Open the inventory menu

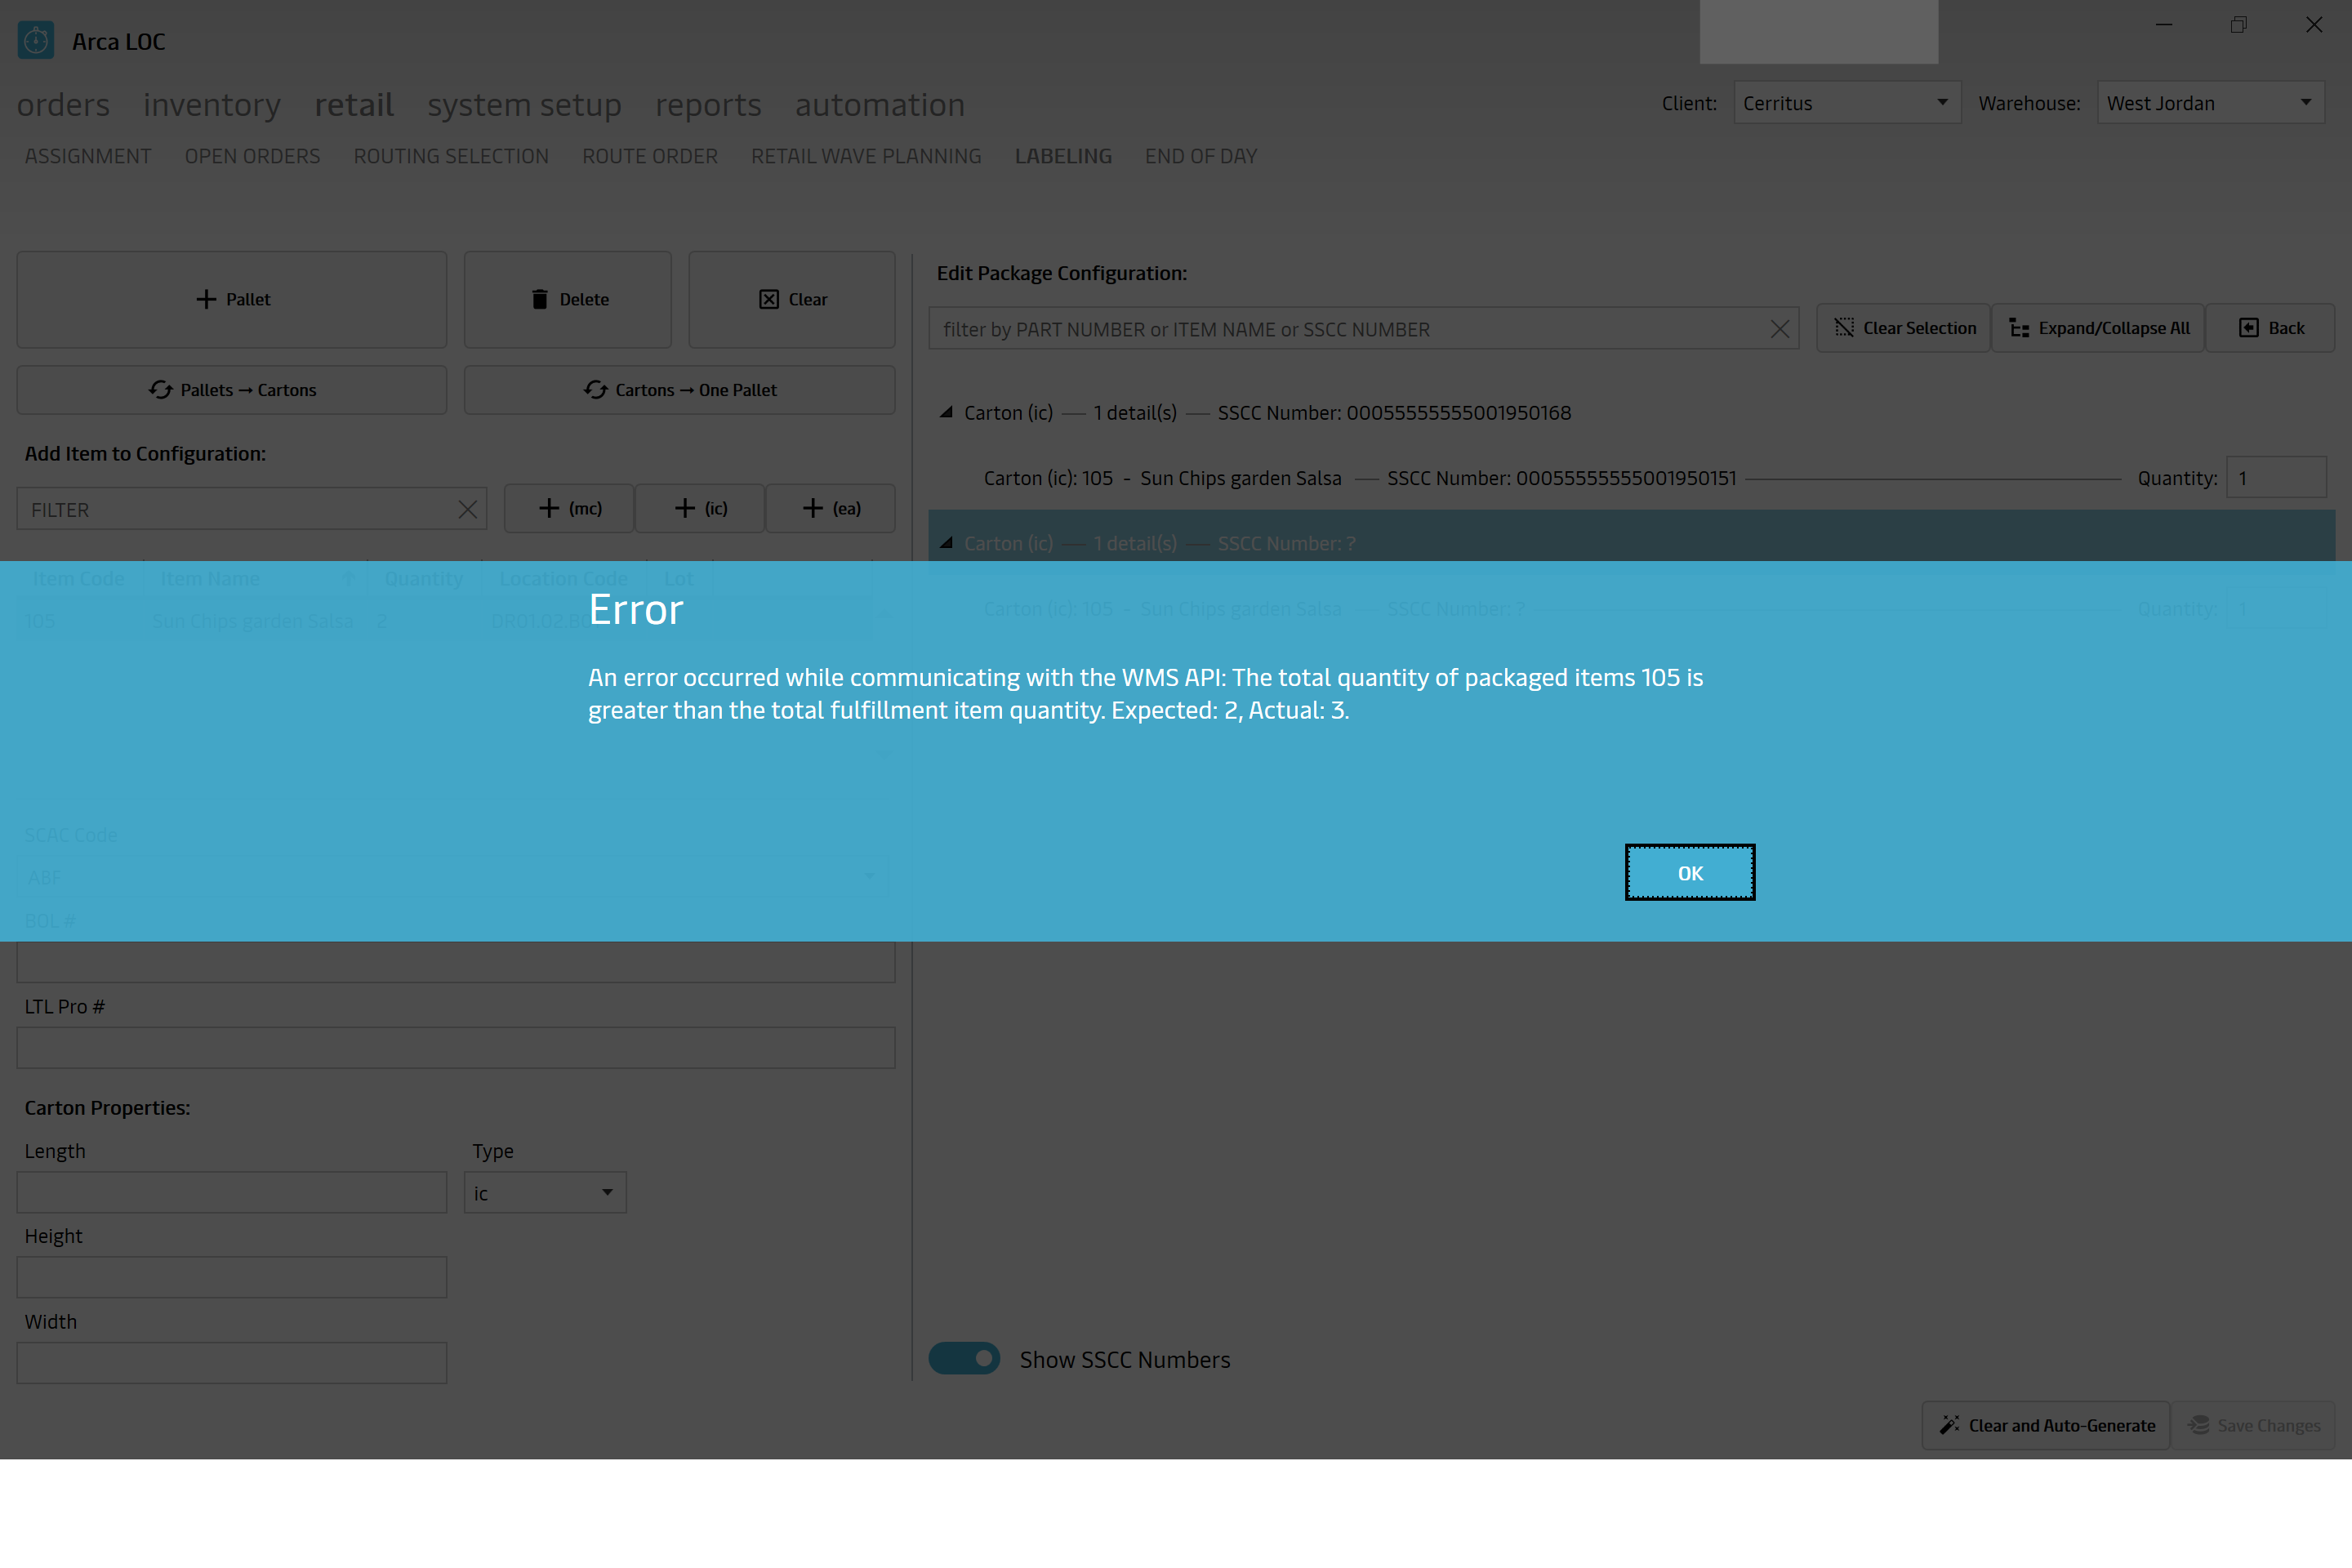tap(212, 105)
